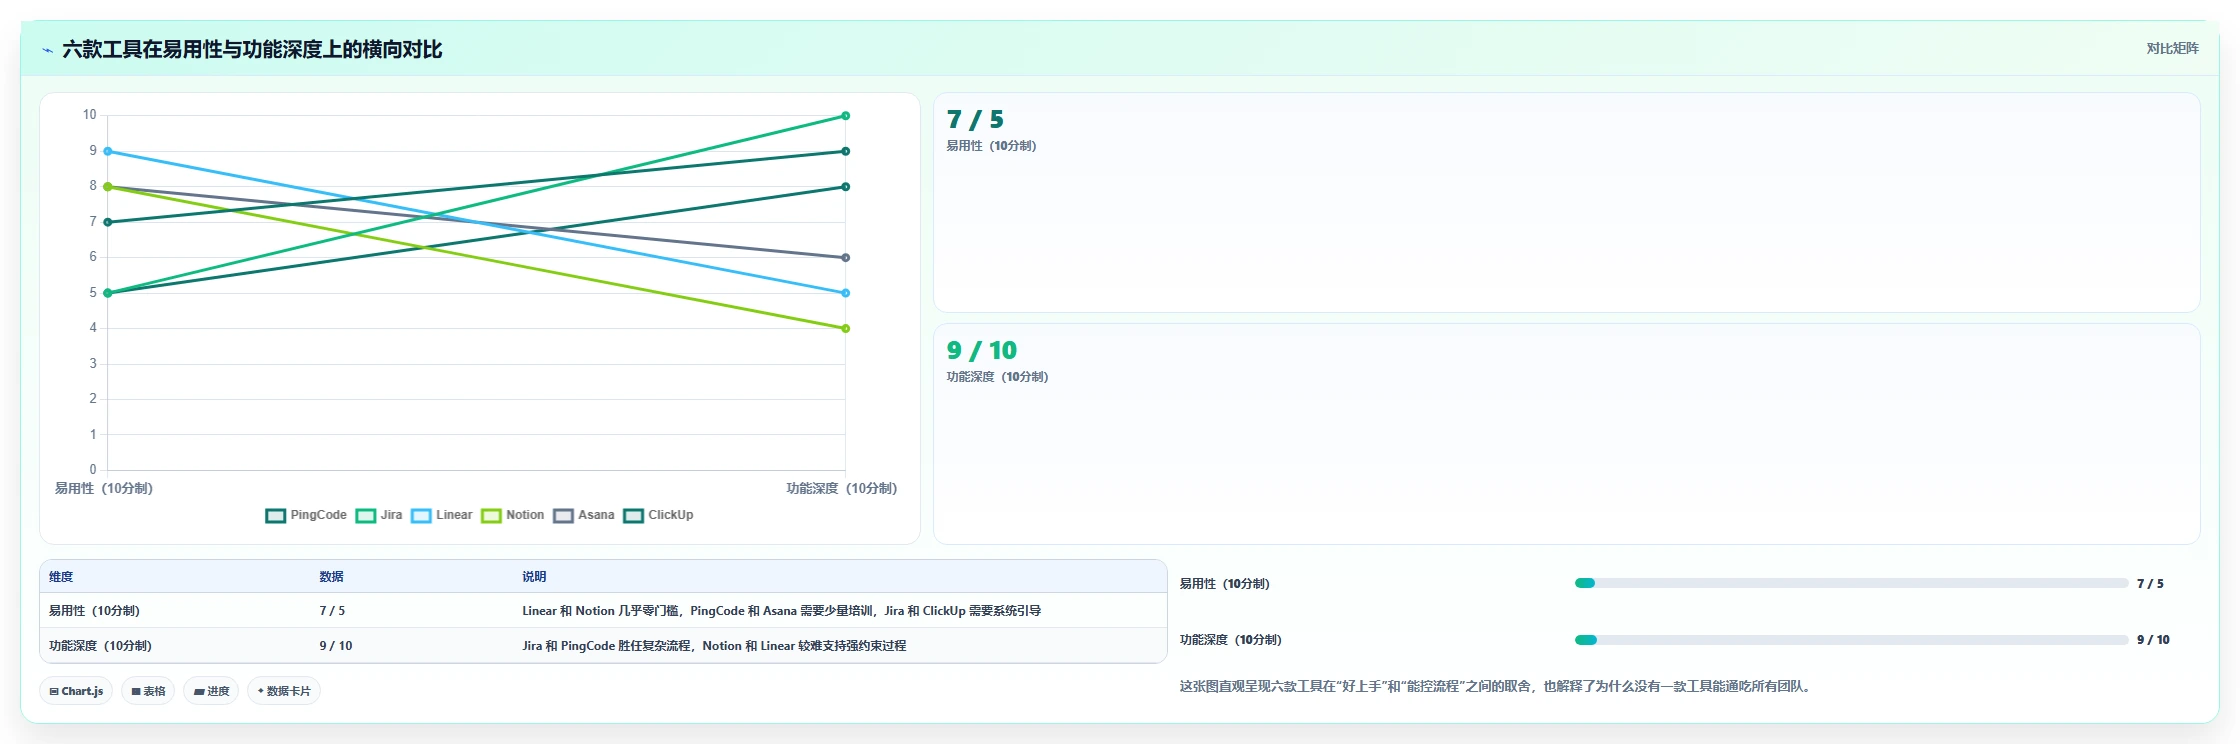The height and width of the screenshot is (744, 2240).
Task: Click the Chart.js tag chip
Action: click(76, 691)
